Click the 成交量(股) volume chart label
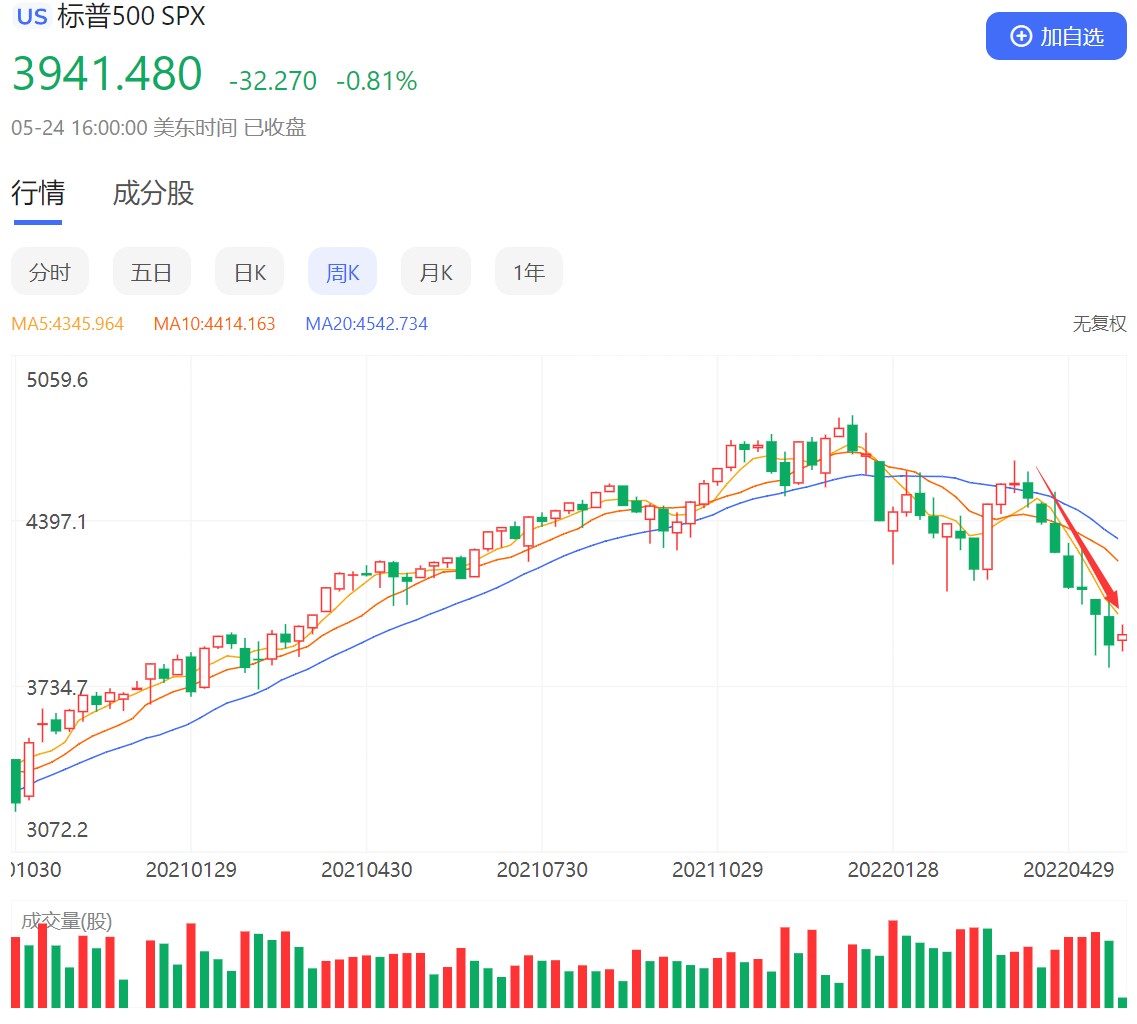The image size is (1137, 1024). click(67, 921)
